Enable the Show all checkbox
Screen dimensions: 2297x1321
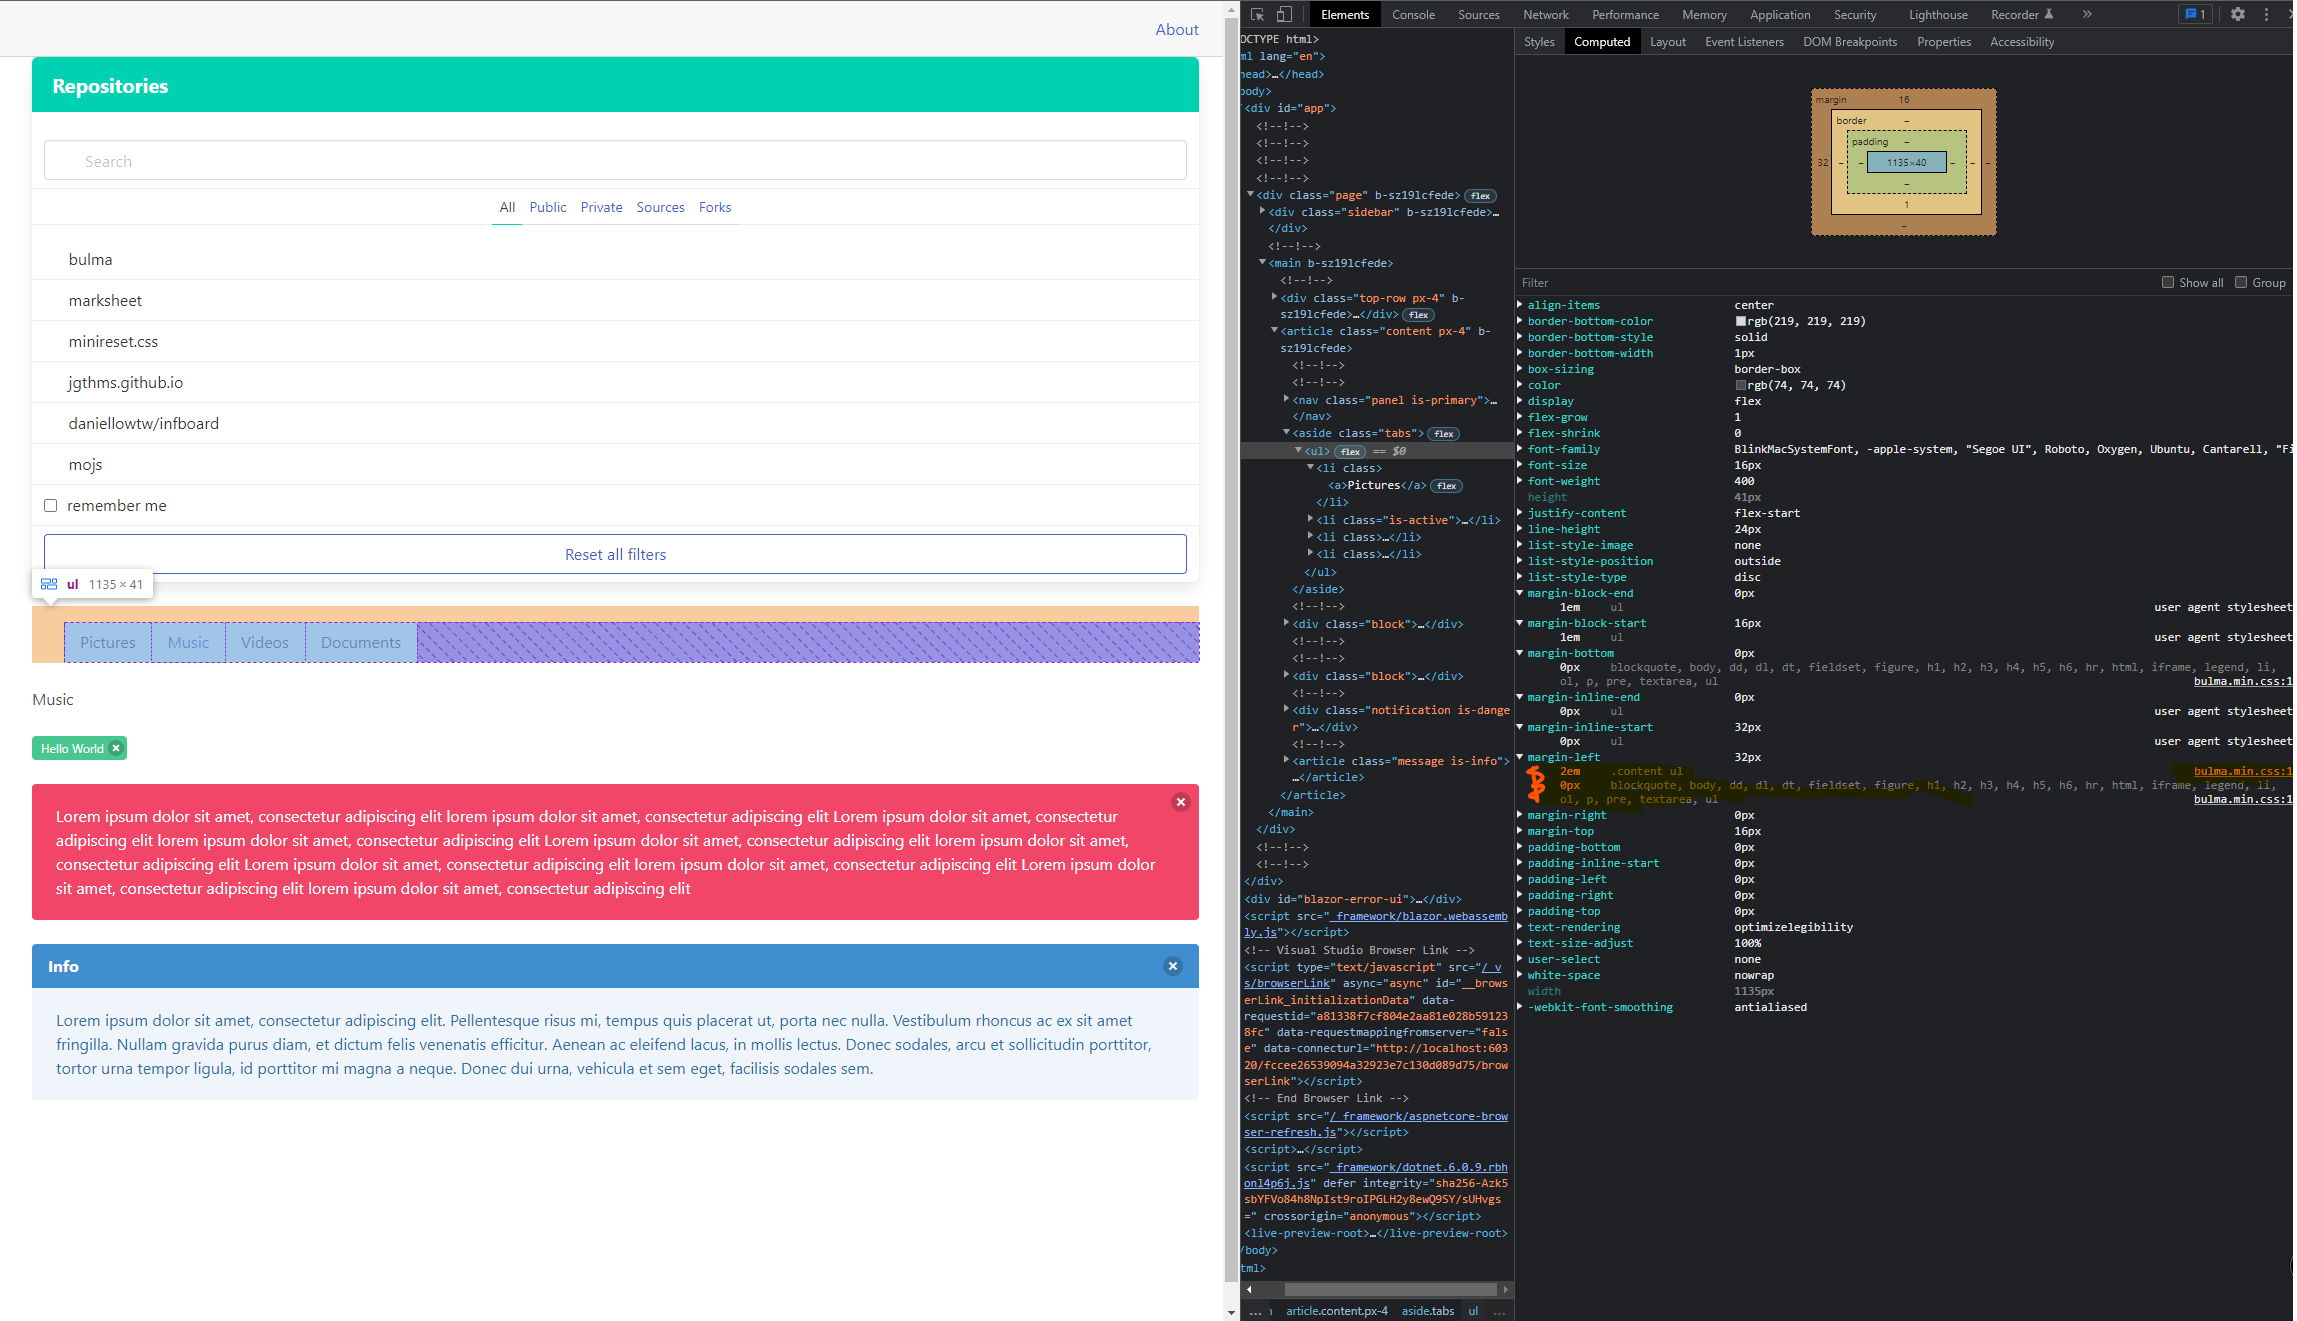coord(2168,282)
